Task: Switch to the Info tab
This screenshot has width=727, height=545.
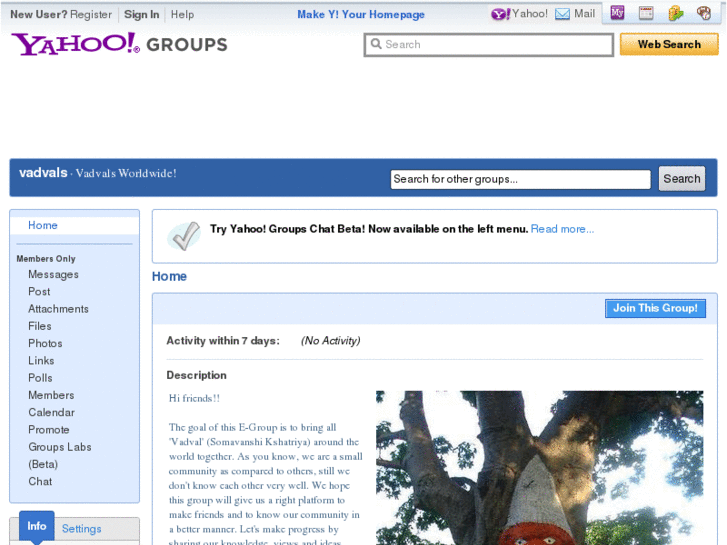Action: (37, 526)
